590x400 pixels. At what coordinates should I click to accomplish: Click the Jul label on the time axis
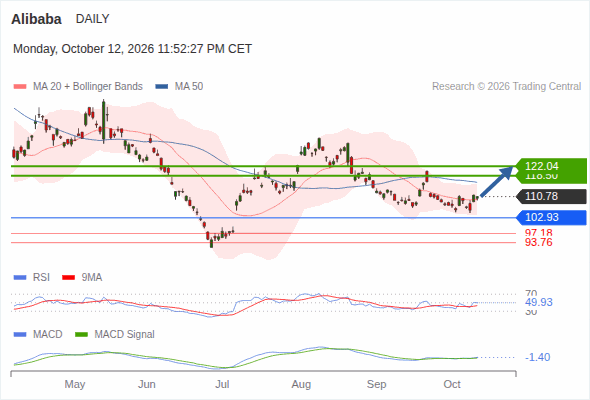[x=222, y=384]
